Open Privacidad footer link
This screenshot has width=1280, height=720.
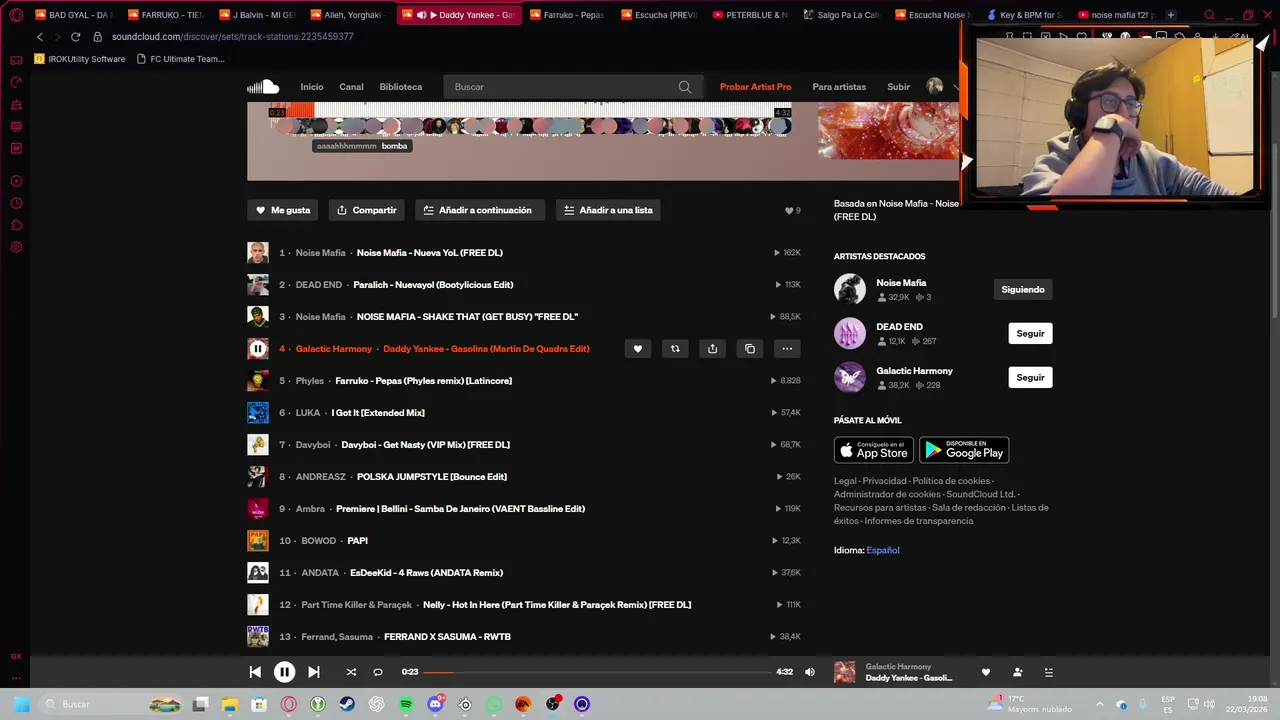pos(884,481)
